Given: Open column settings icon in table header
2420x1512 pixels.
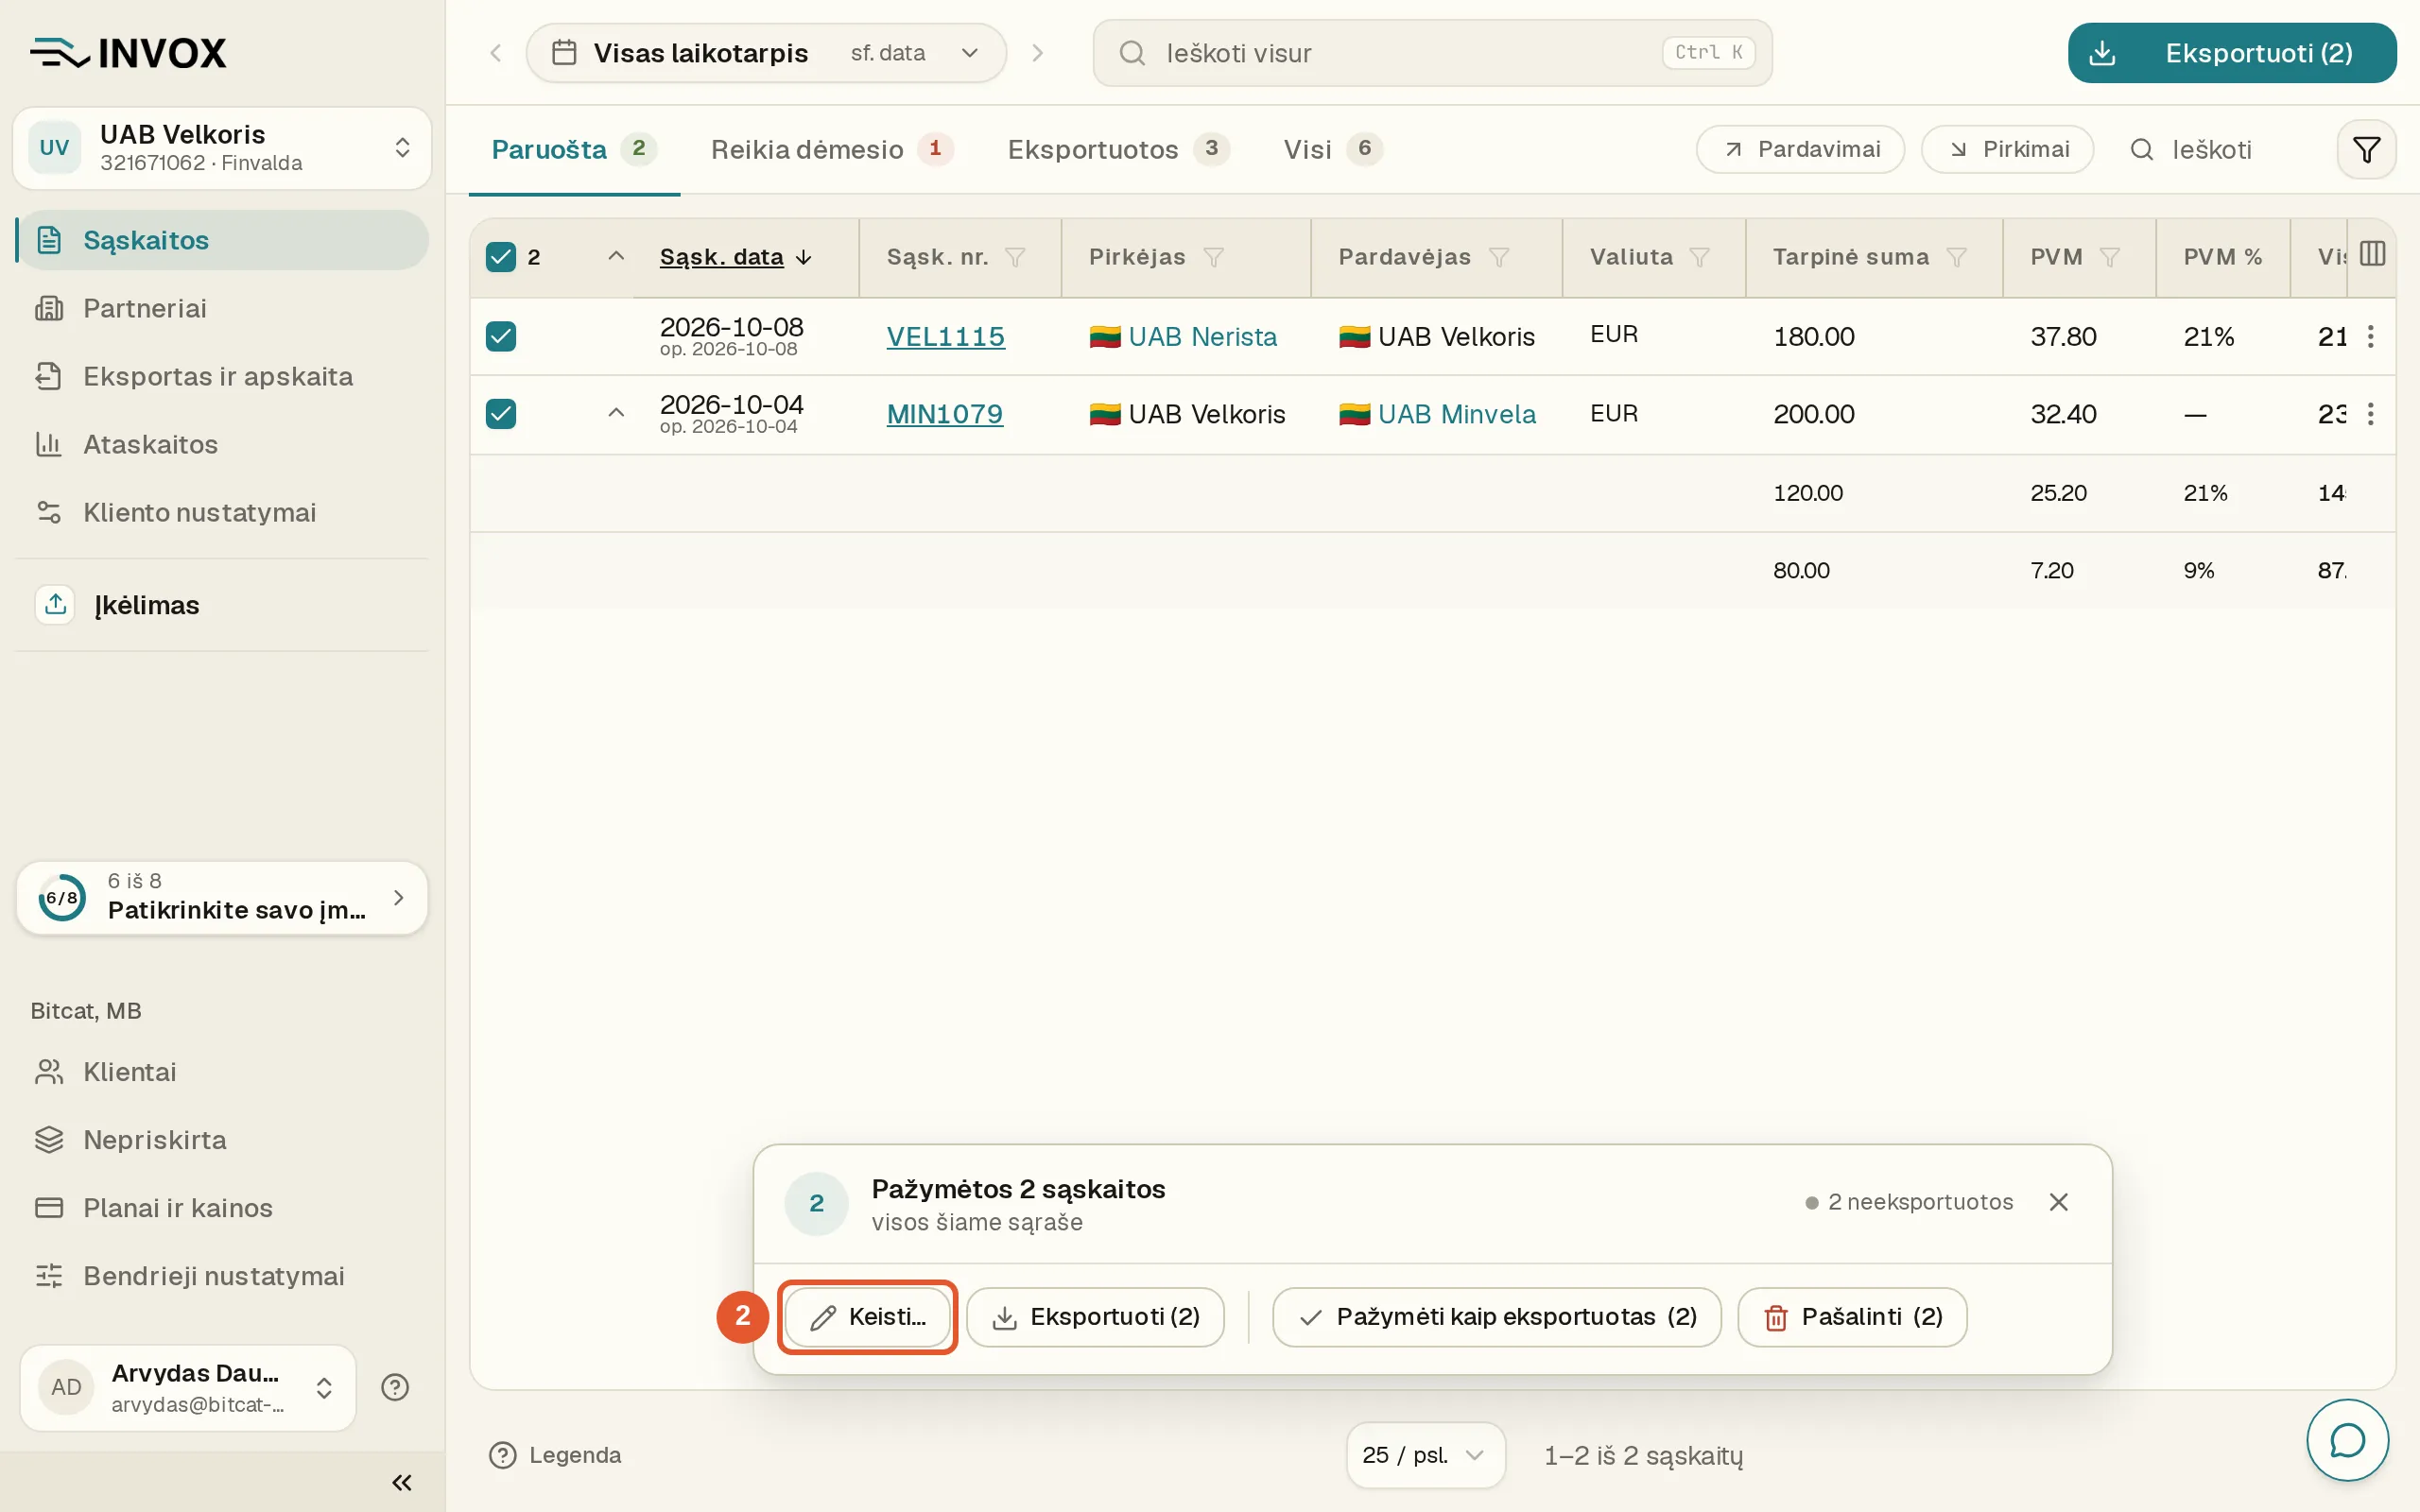Looking at the screenshot, I should (2372, 254).
